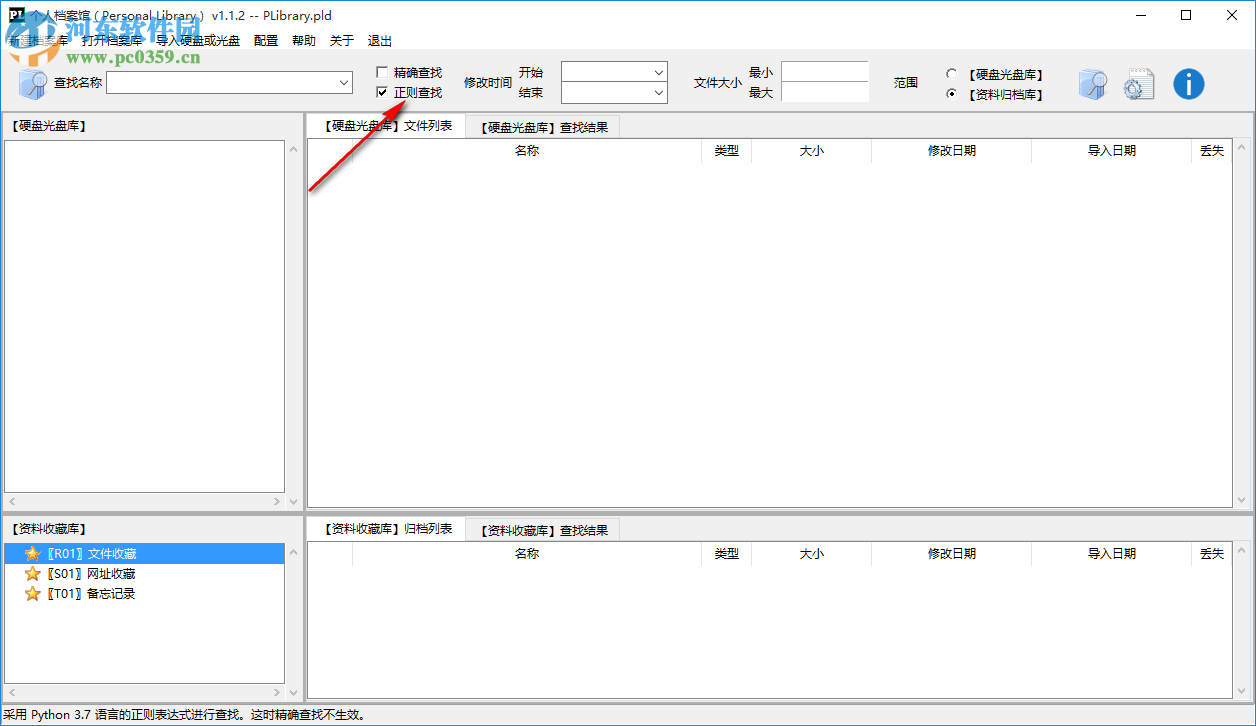
Task: Open the 查找名称 combo box dropdown
Action: click(x=342, y=82)
